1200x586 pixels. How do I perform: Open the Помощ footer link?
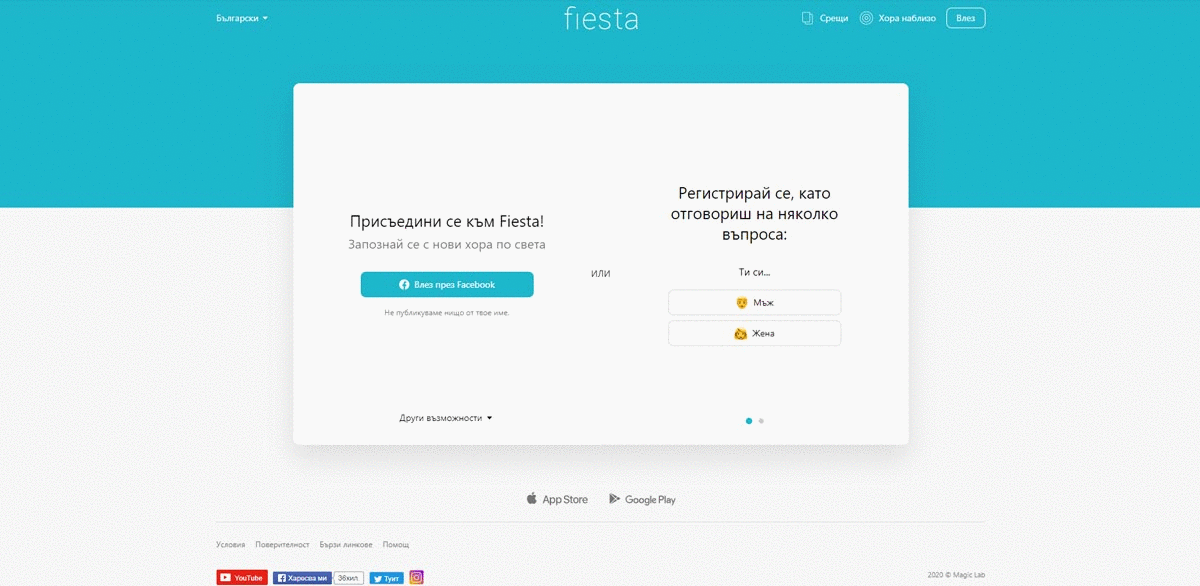click(394, 544)
